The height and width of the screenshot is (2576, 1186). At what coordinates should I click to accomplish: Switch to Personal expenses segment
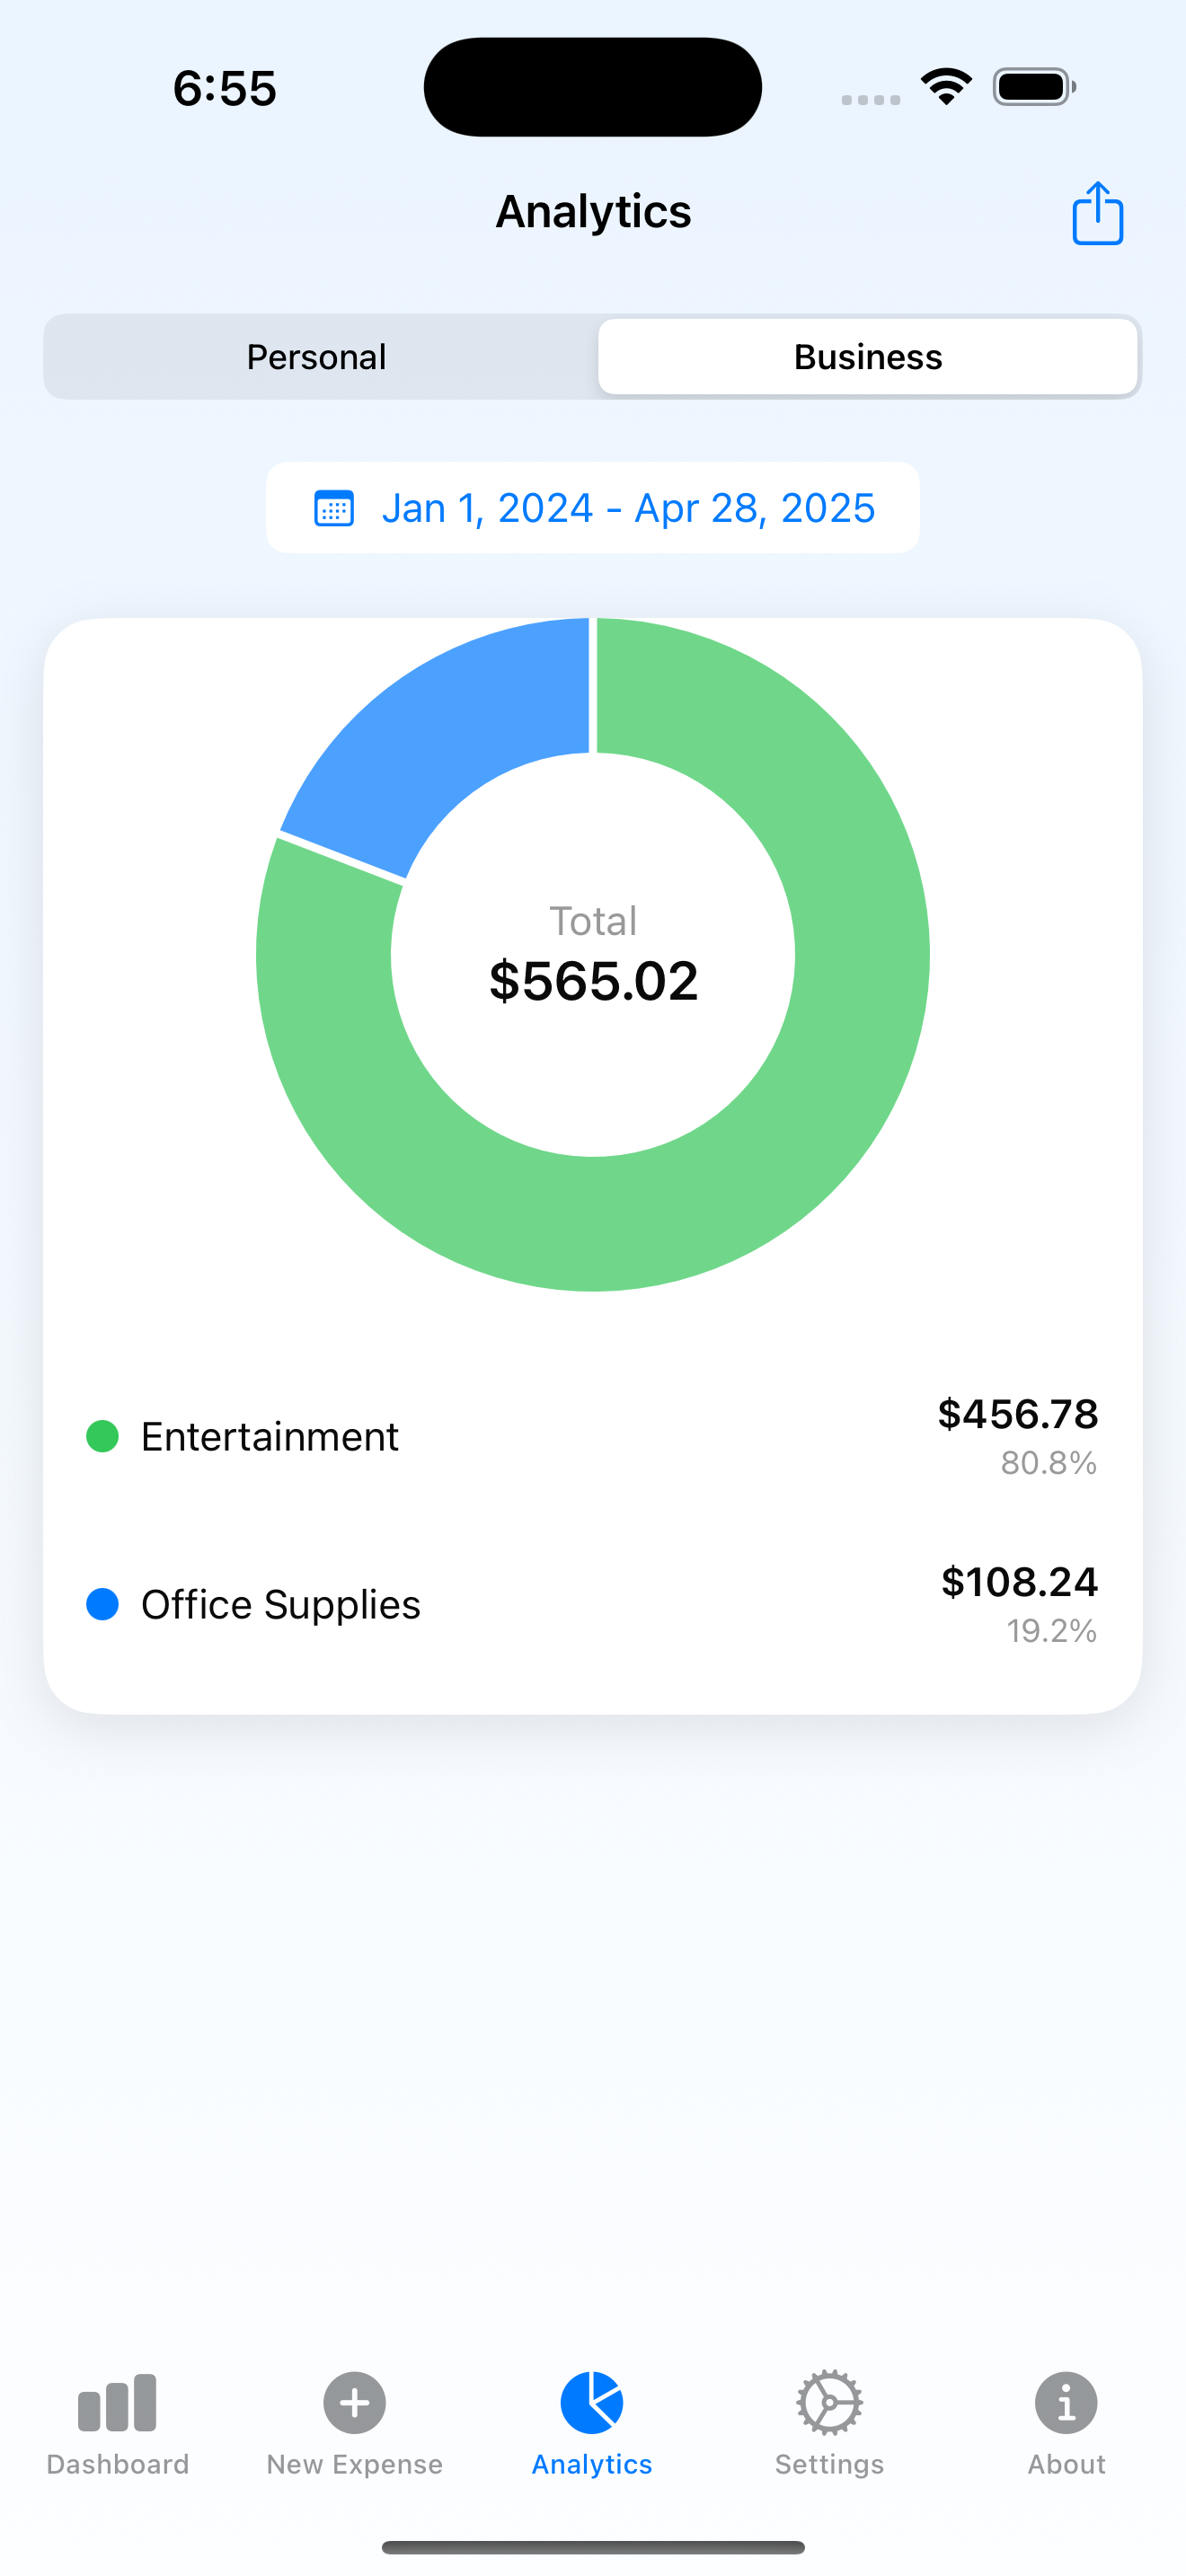click(316, 357)
